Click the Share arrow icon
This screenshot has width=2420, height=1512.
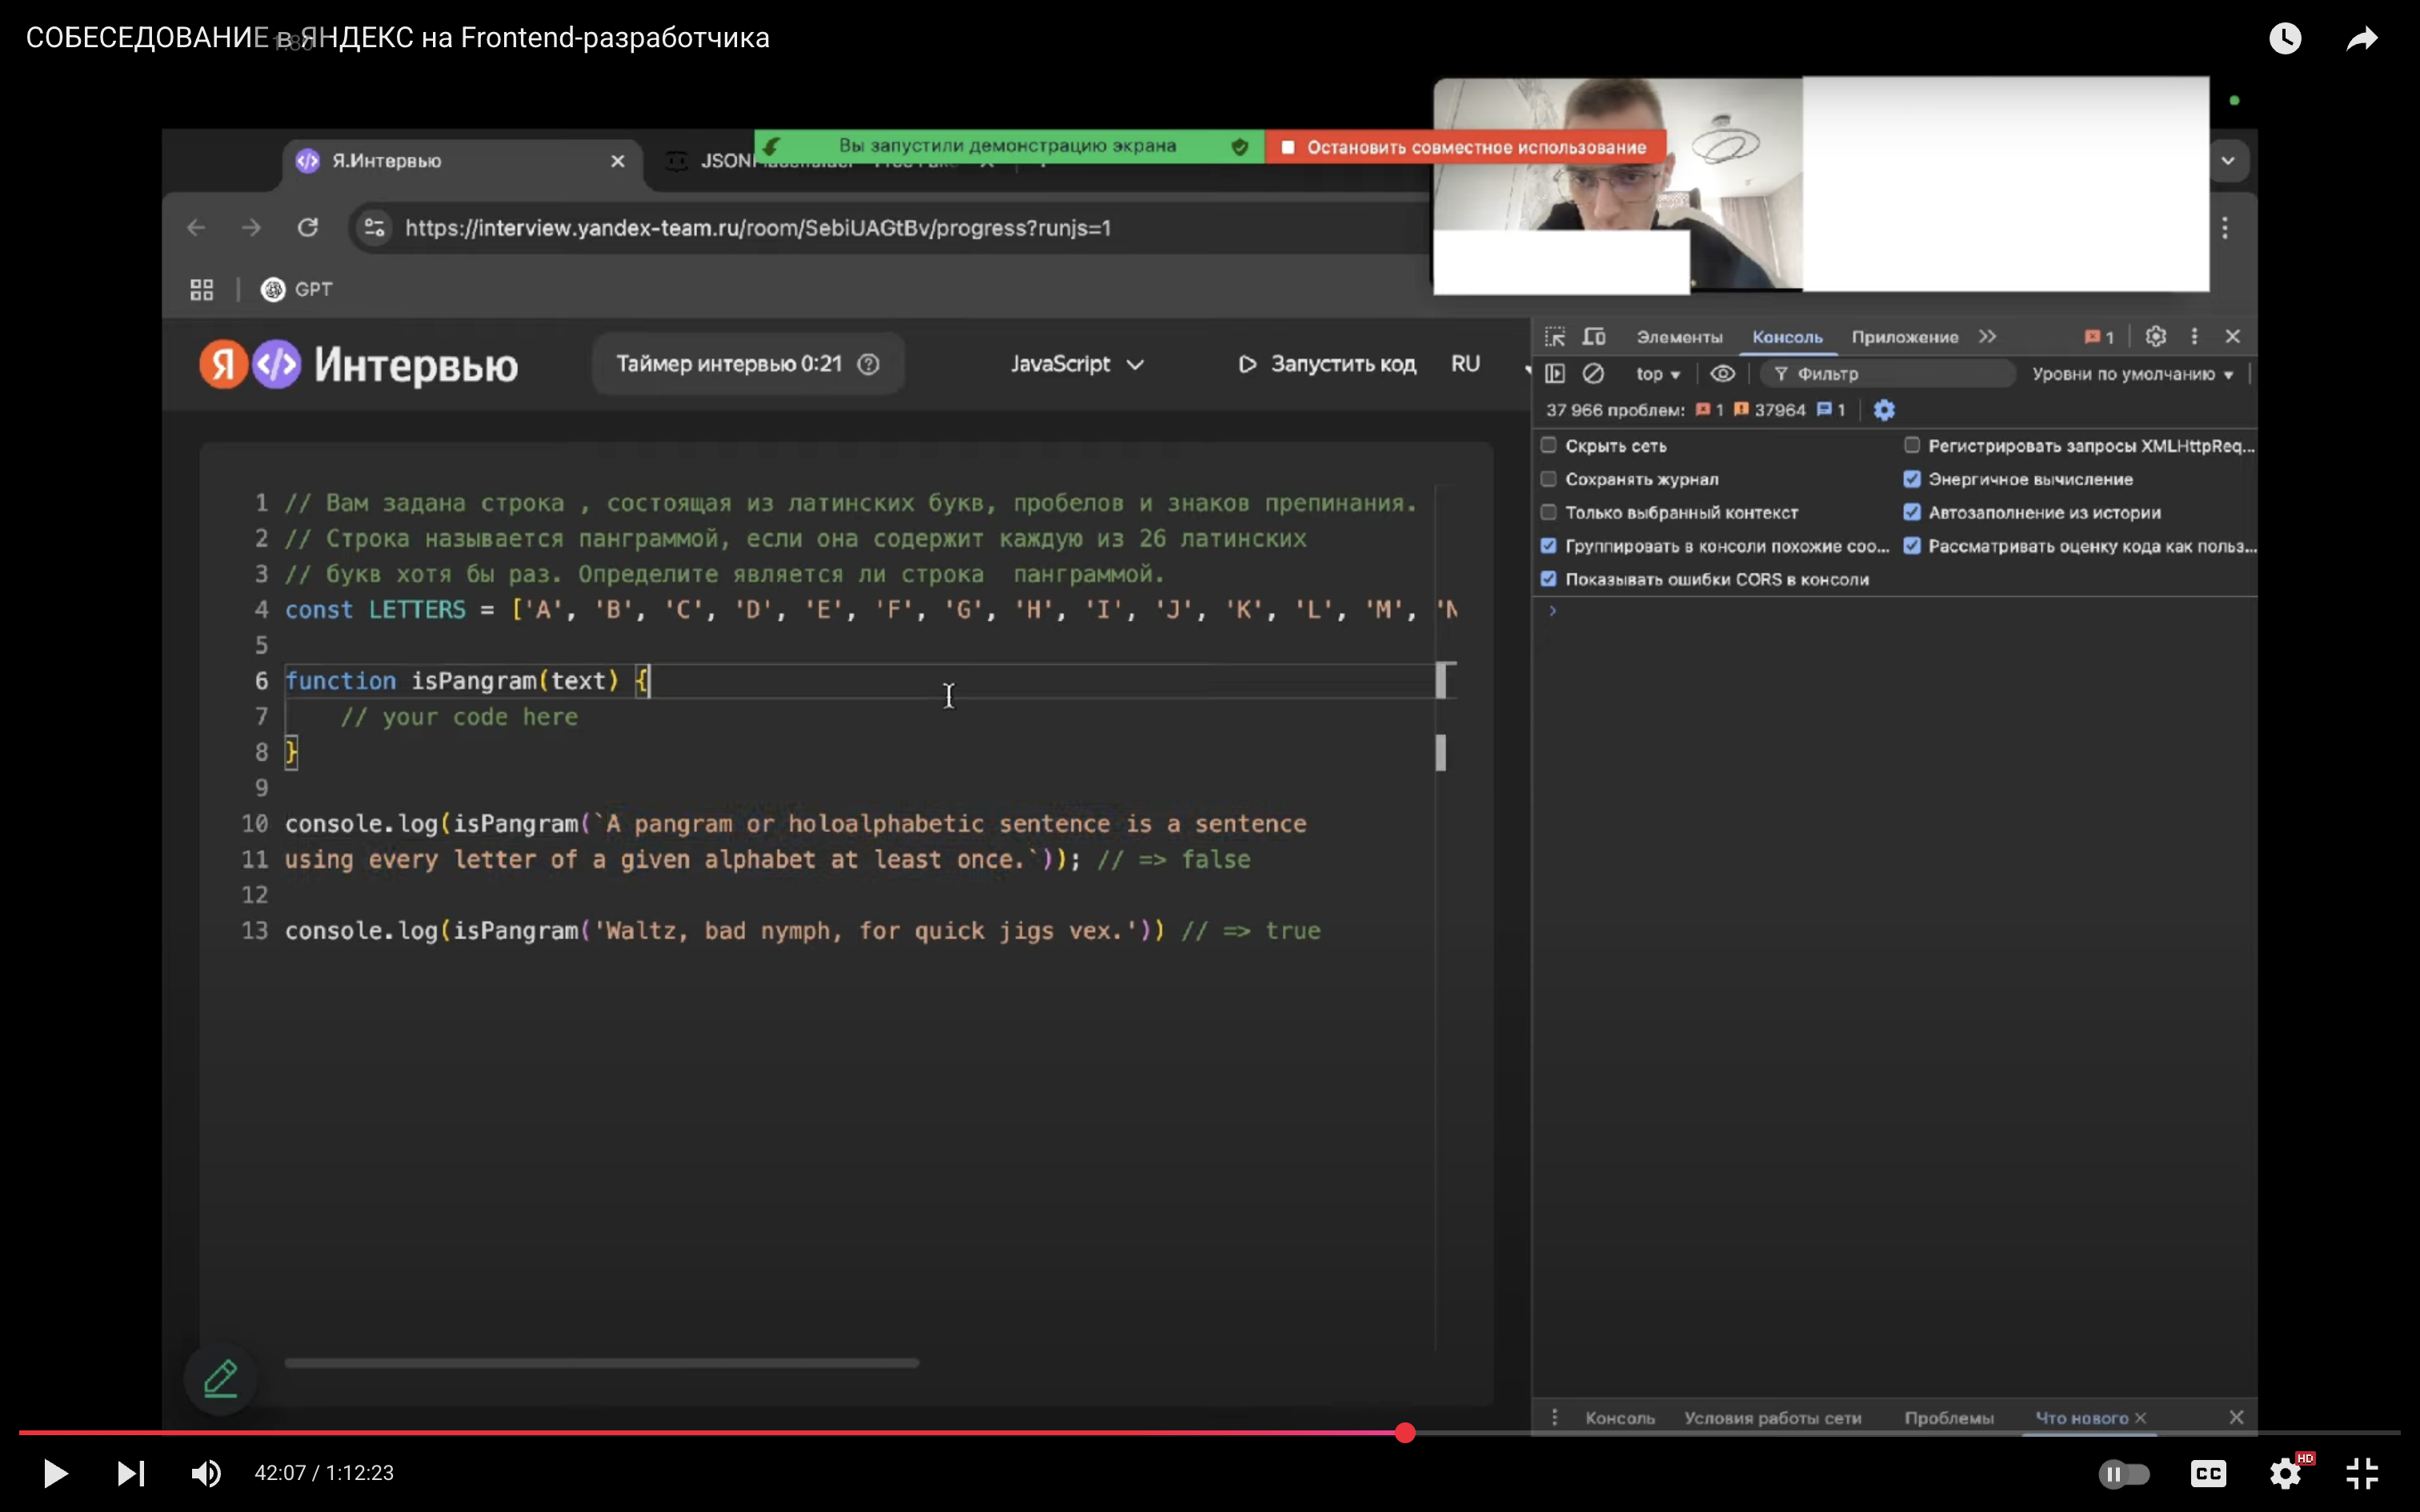pyautogui.click(x=2362, y=39)
